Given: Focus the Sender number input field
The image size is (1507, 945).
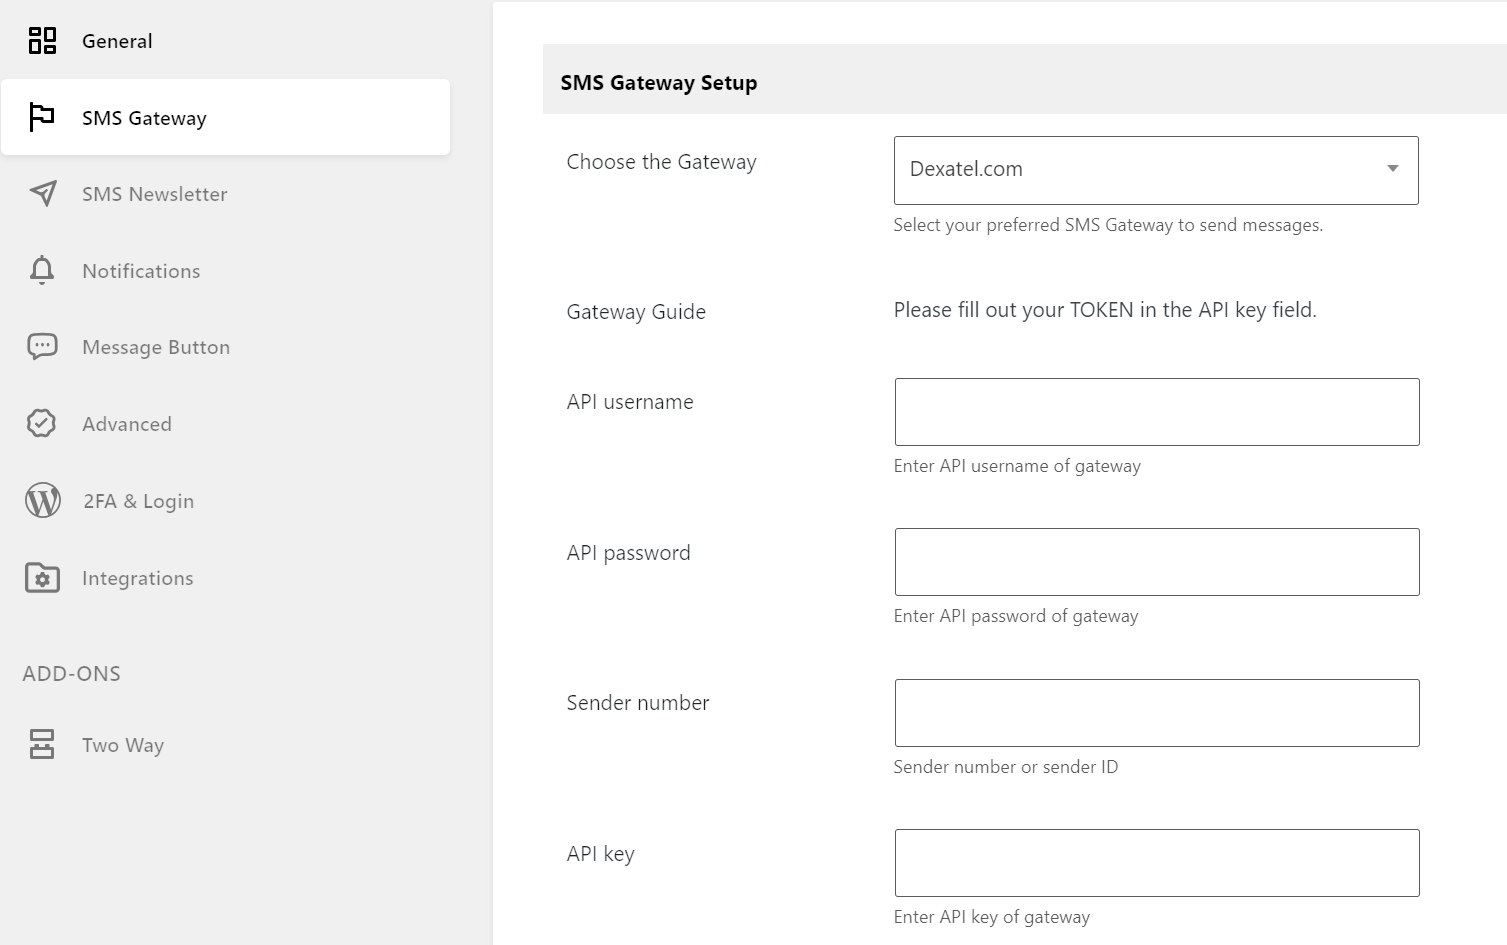Looking at the screenshot, I should 1157,713.
